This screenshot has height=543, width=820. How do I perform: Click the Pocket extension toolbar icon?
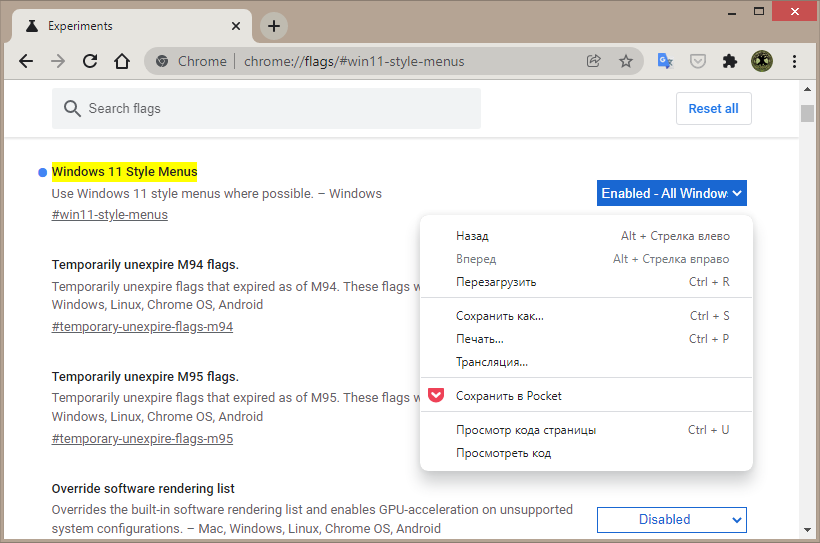point(698,61)
